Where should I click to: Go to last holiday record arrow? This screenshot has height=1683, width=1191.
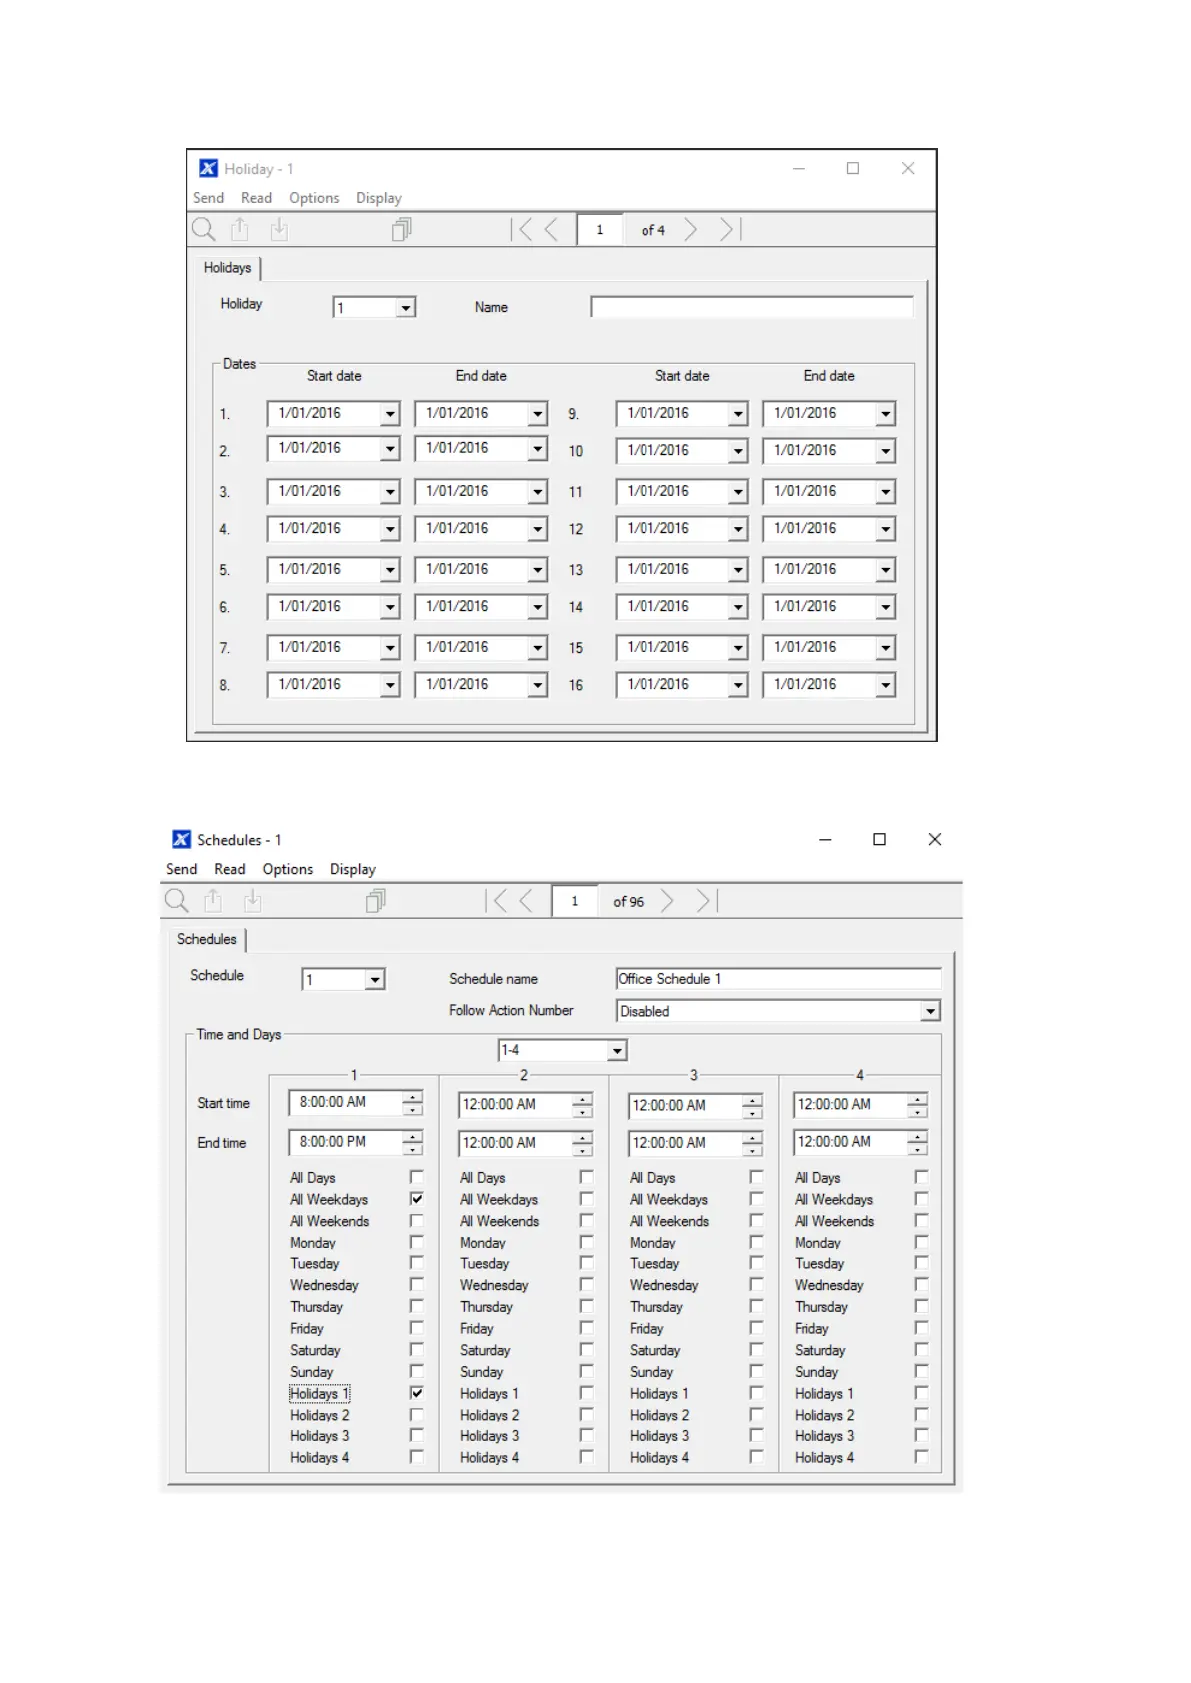730,230
